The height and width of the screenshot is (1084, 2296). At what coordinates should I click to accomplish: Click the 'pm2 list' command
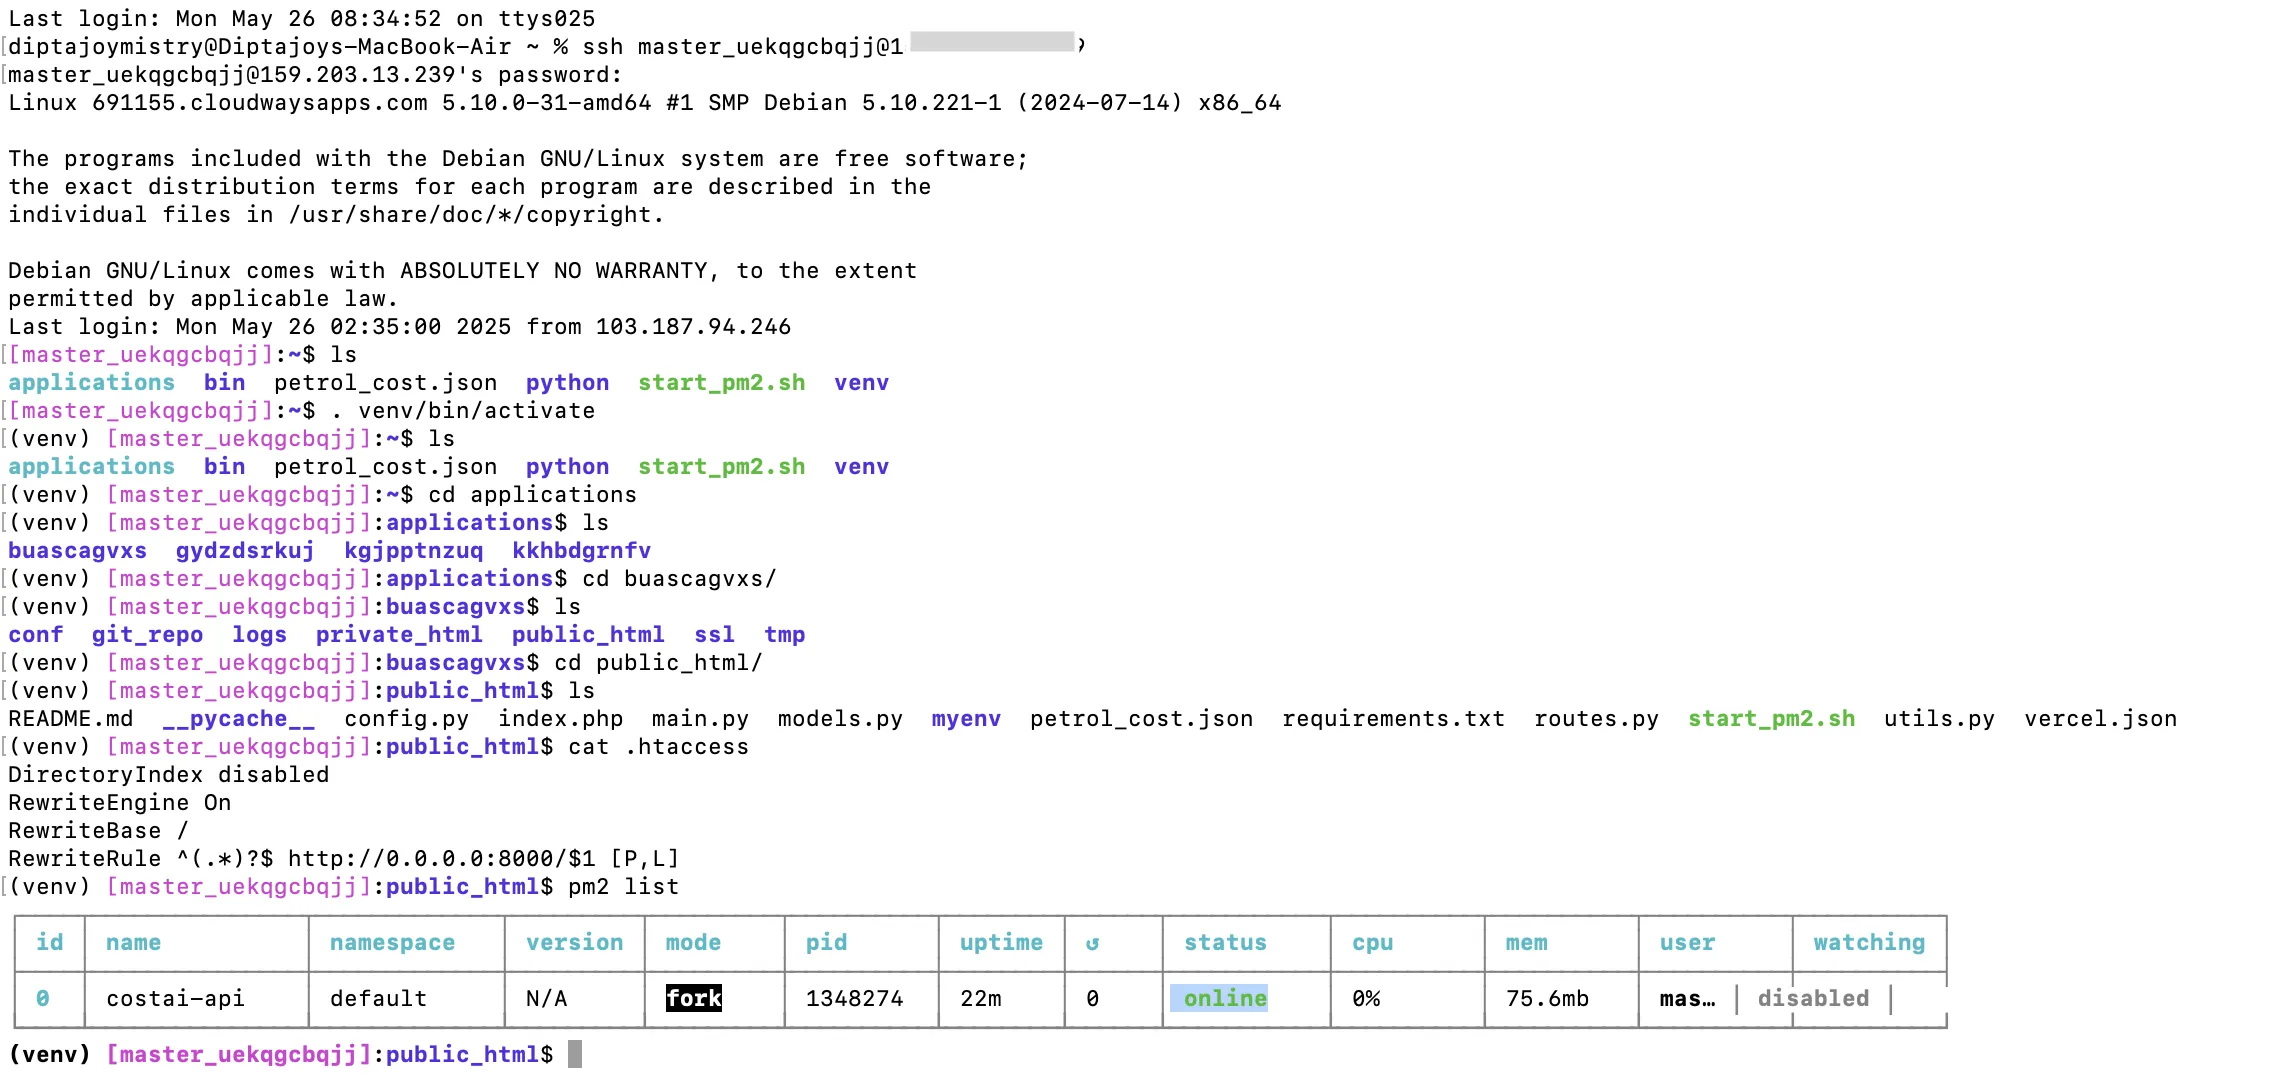624,887
